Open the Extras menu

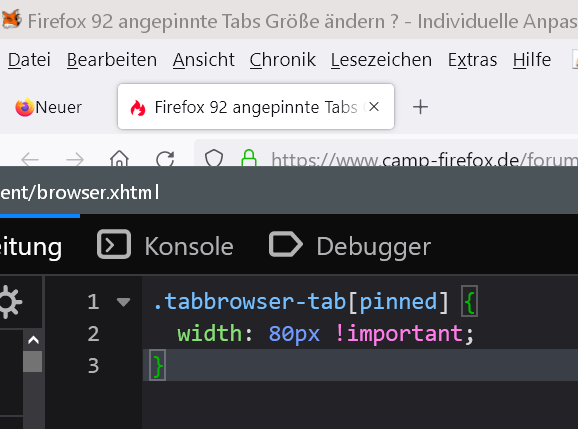pyautogui.click(x=472, y=60)
